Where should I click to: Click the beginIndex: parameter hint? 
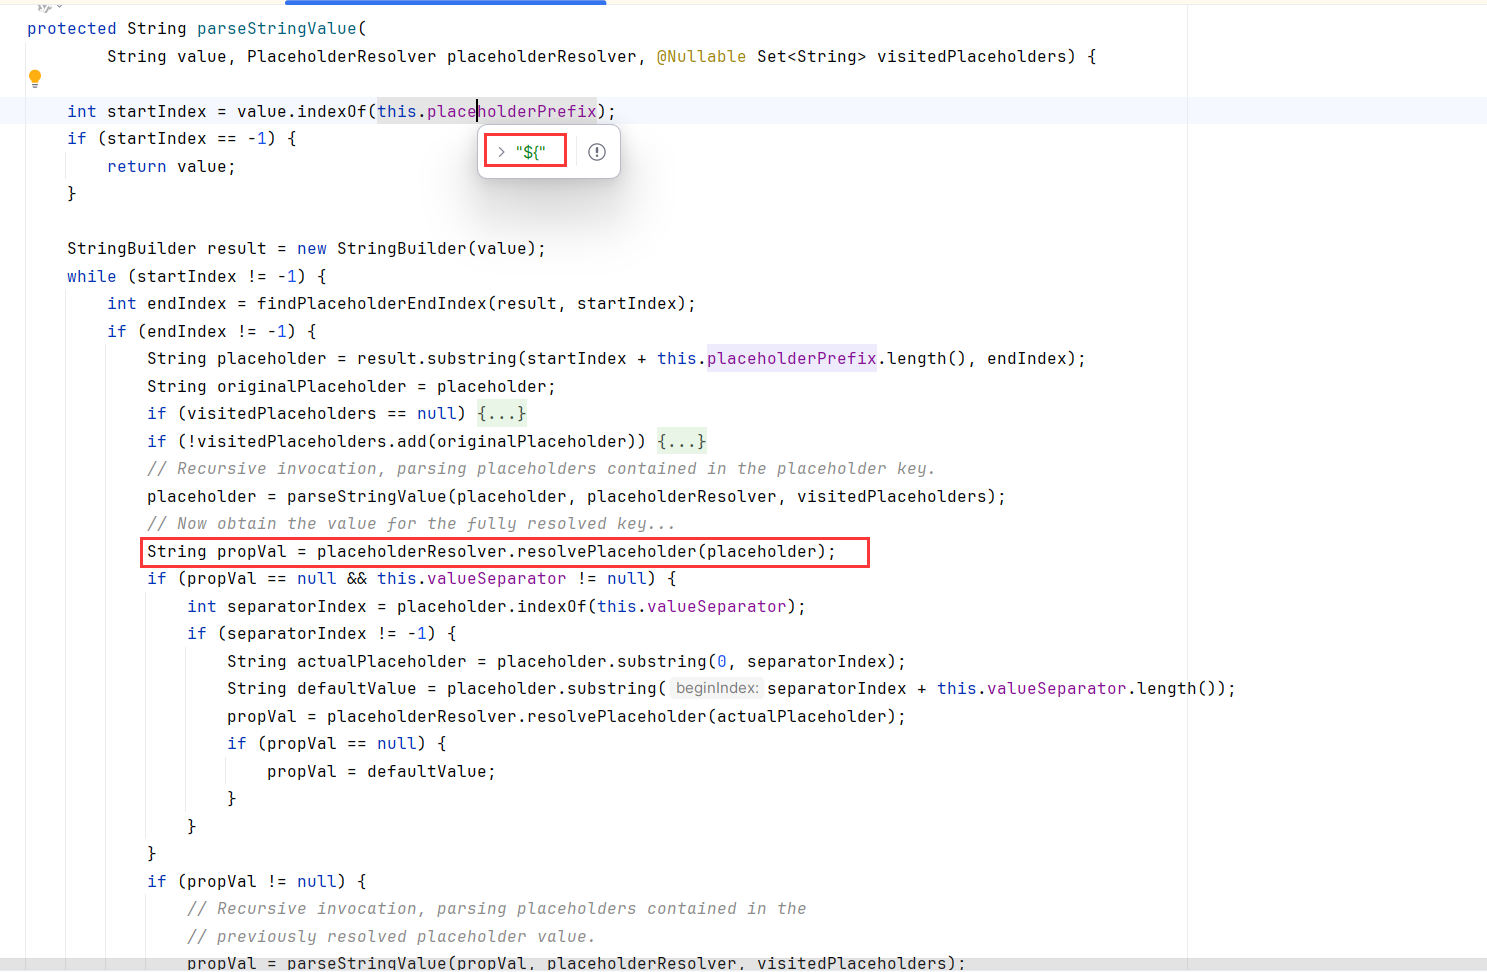(717, 688)
